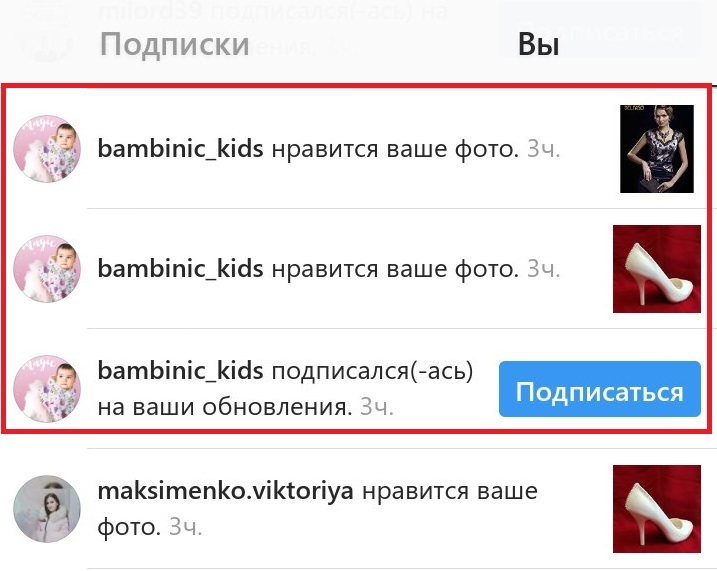The width and height of the screenshot is (717, 571).
Task: Open the maksimenko.viktoriya username link
Action: [x=225, y=491]
